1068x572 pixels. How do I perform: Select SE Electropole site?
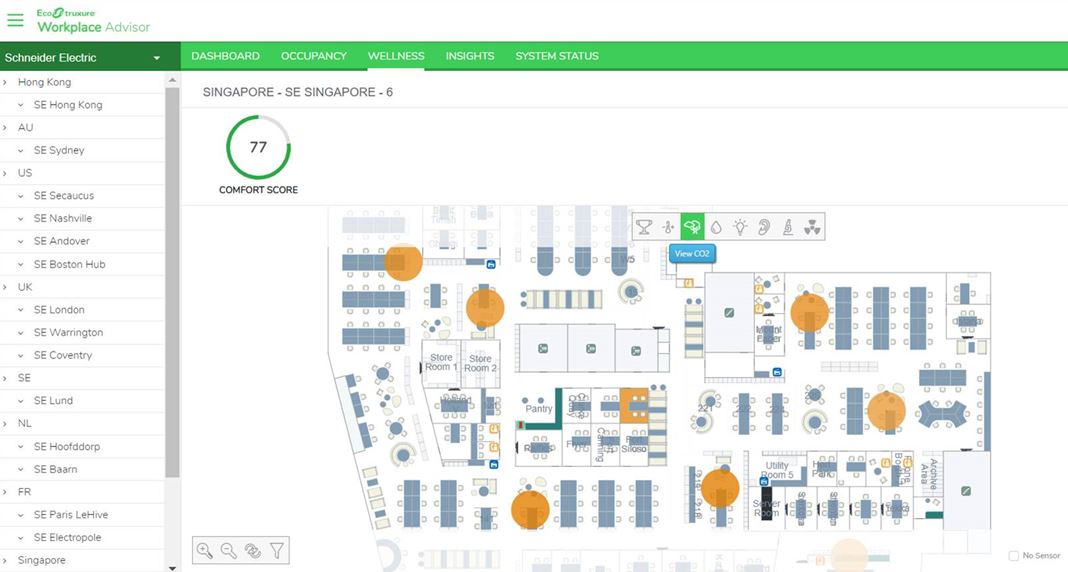67,537
